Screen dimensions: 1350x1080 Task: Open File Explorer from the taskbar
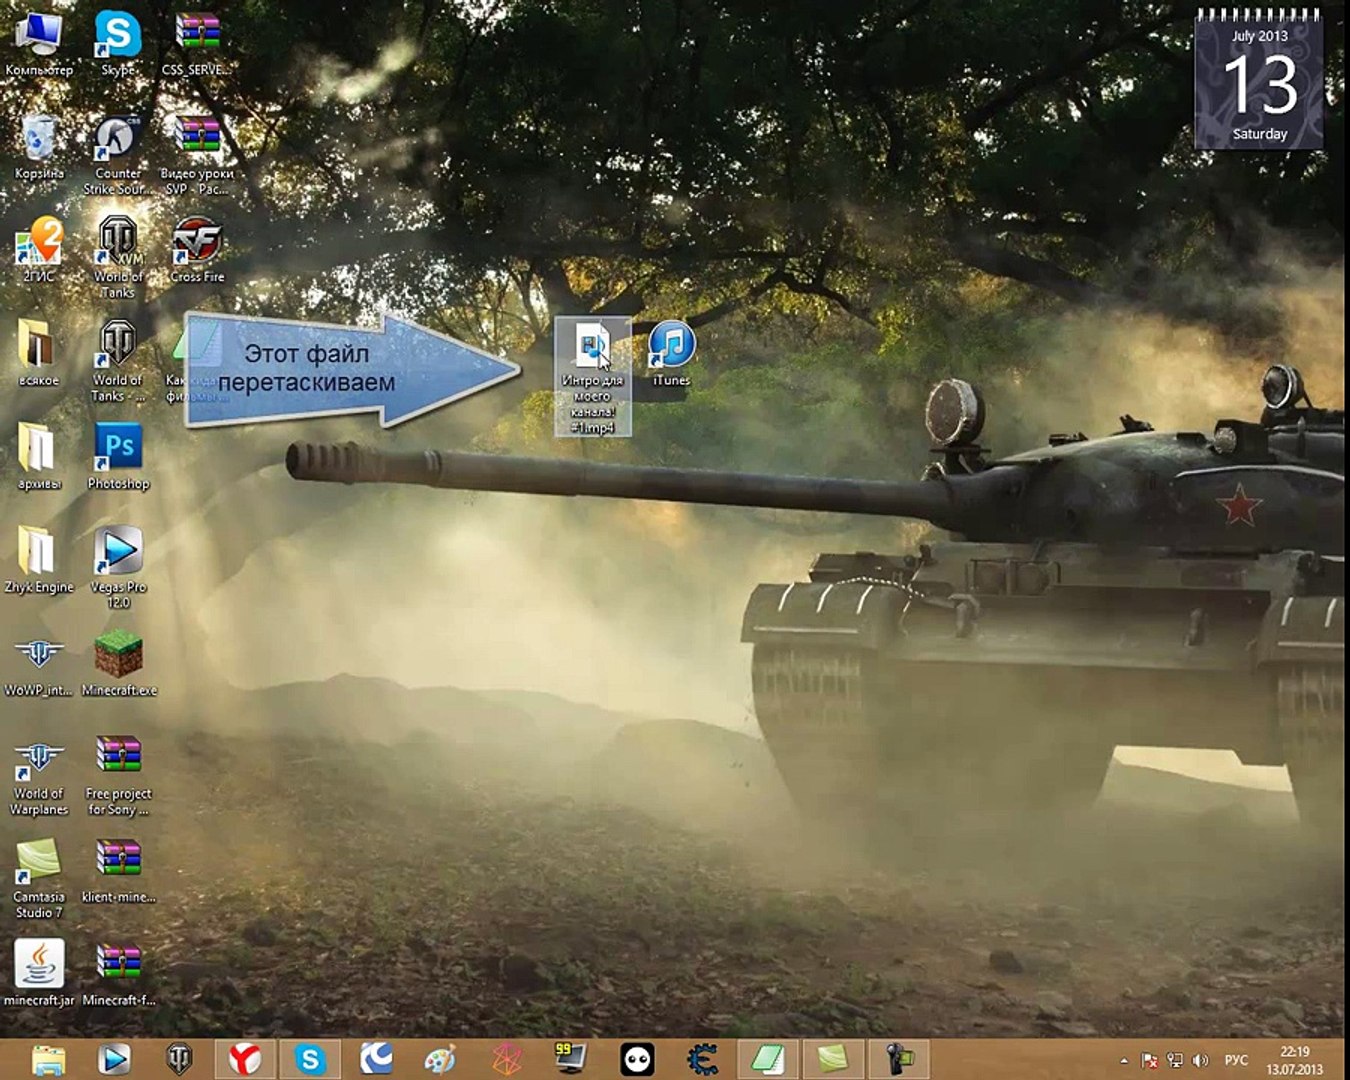(48, 1058)
